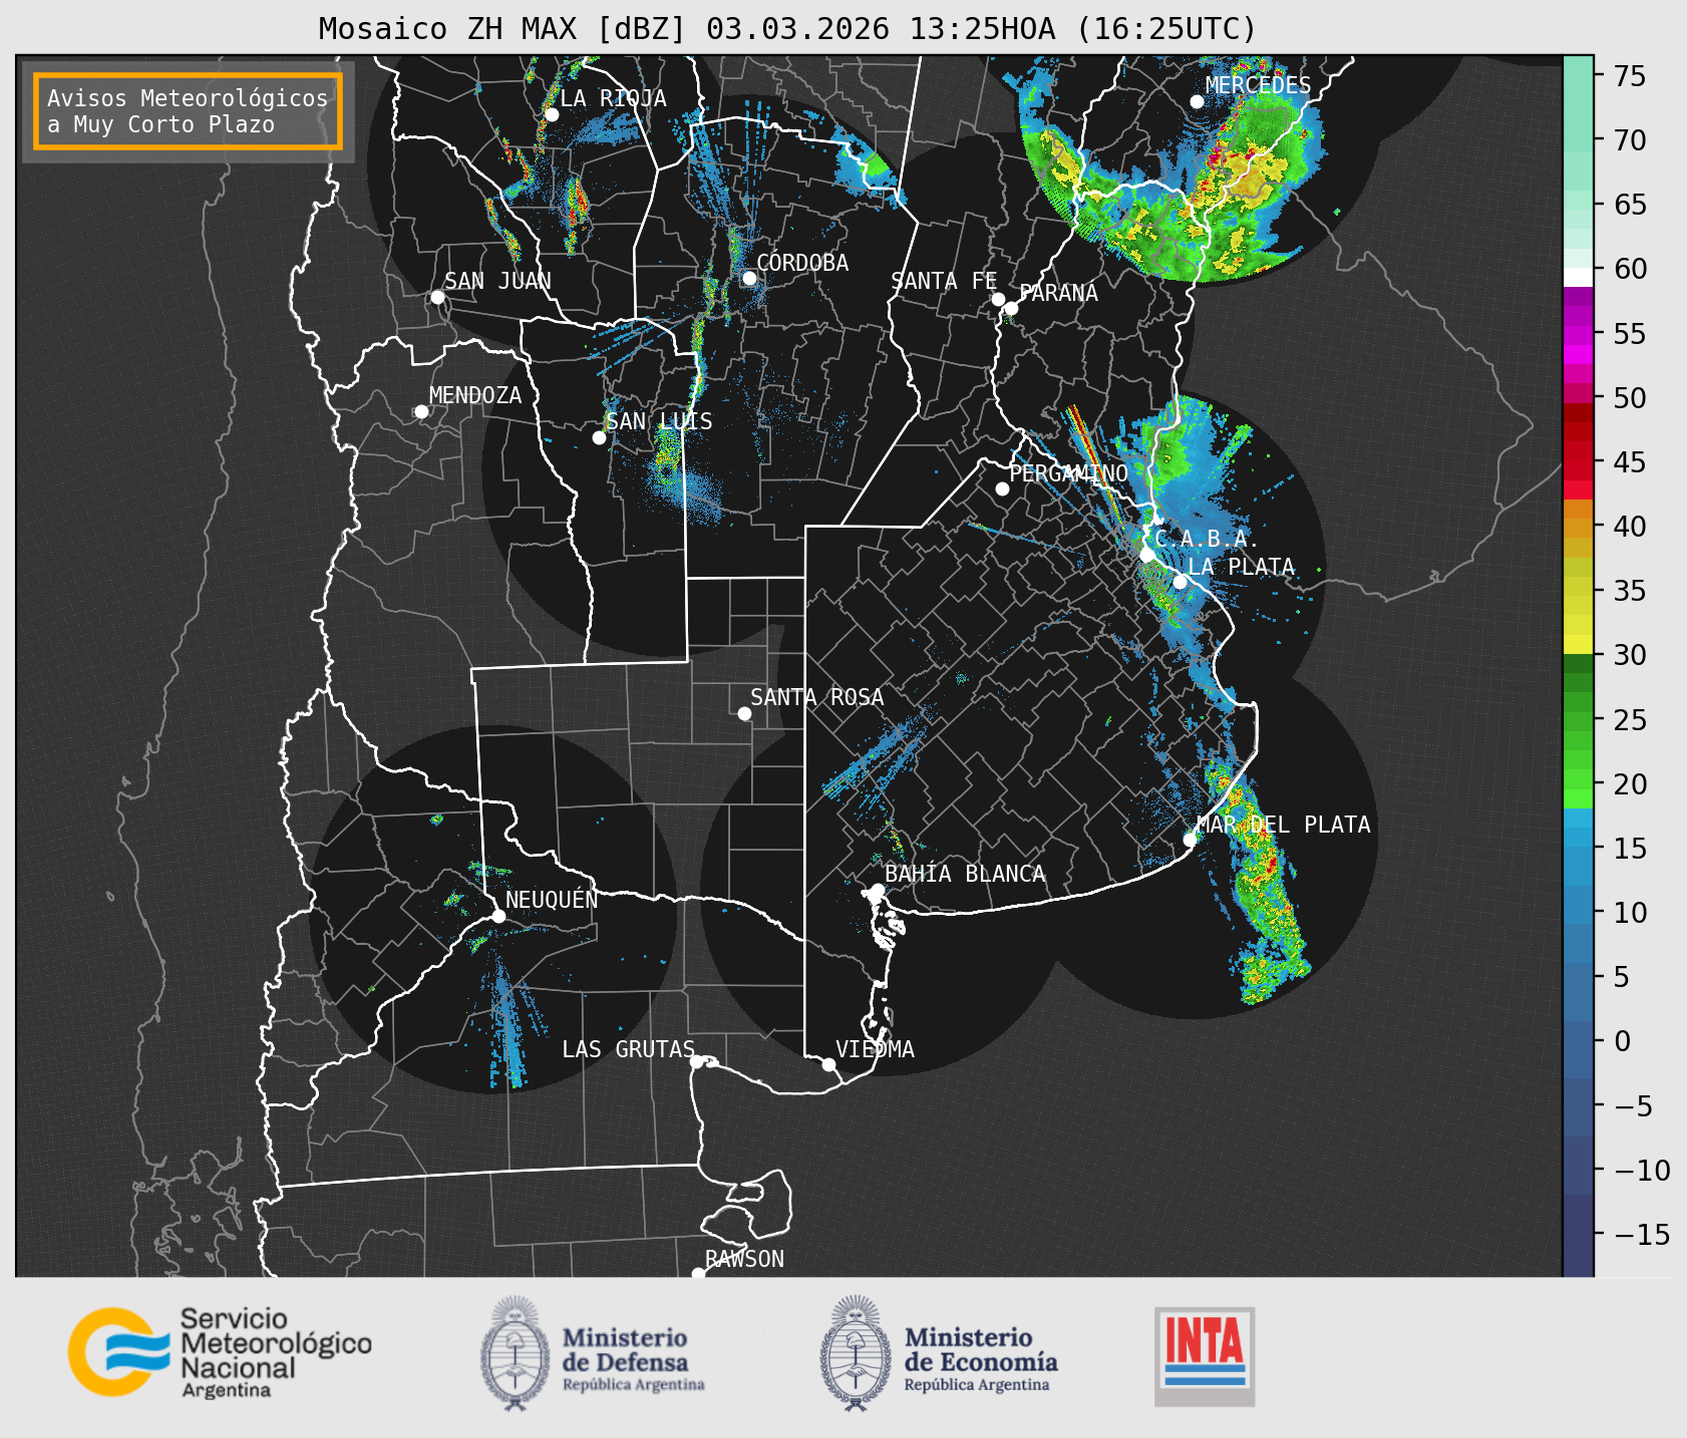This screenshot has height=1438, width=1687.
Task: Select the CÓRDOBA city label
Action: [x=802, y=262]
